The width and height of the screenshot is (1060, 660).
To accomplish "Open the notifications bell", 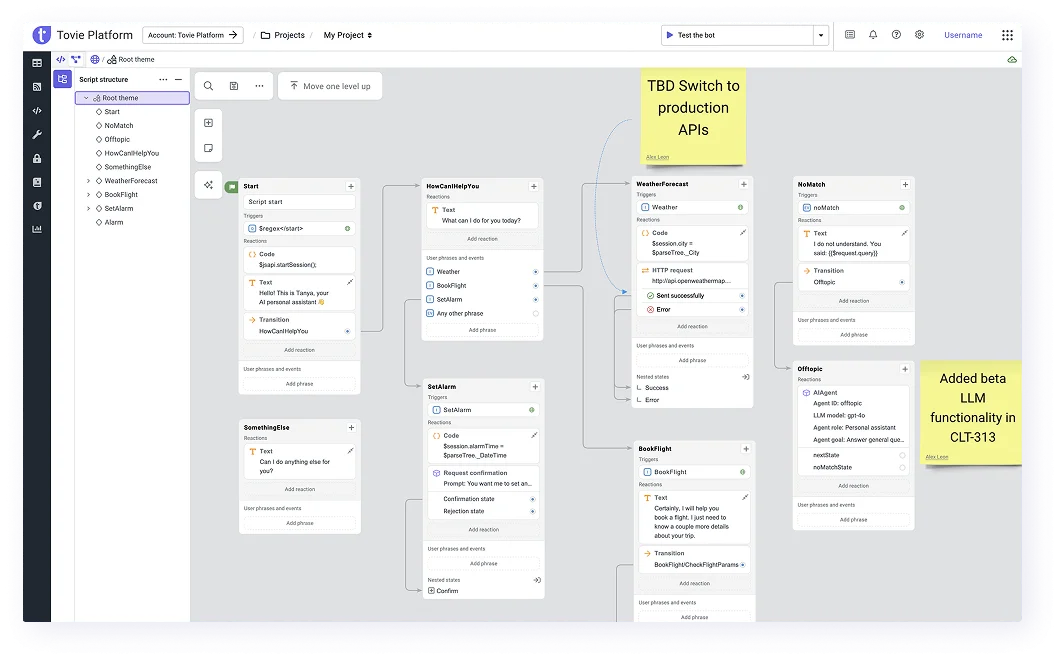I will (x=873, y=34).
